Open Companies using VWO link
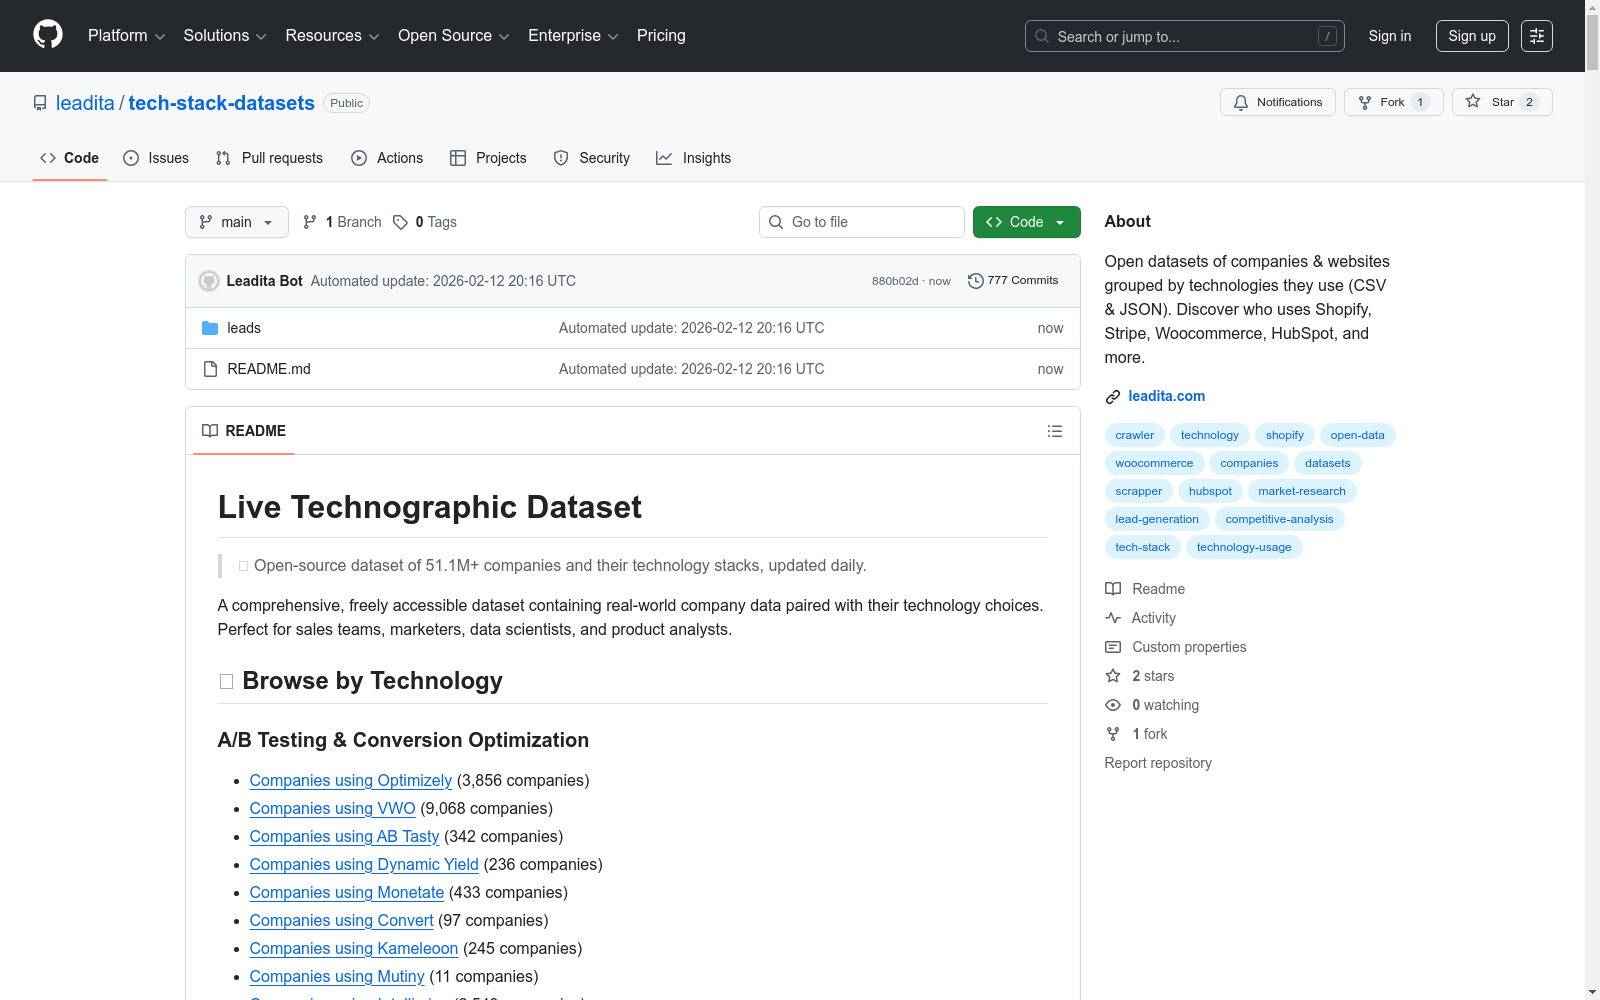Screen dimensions: 1600x1000 click(333, 808)
